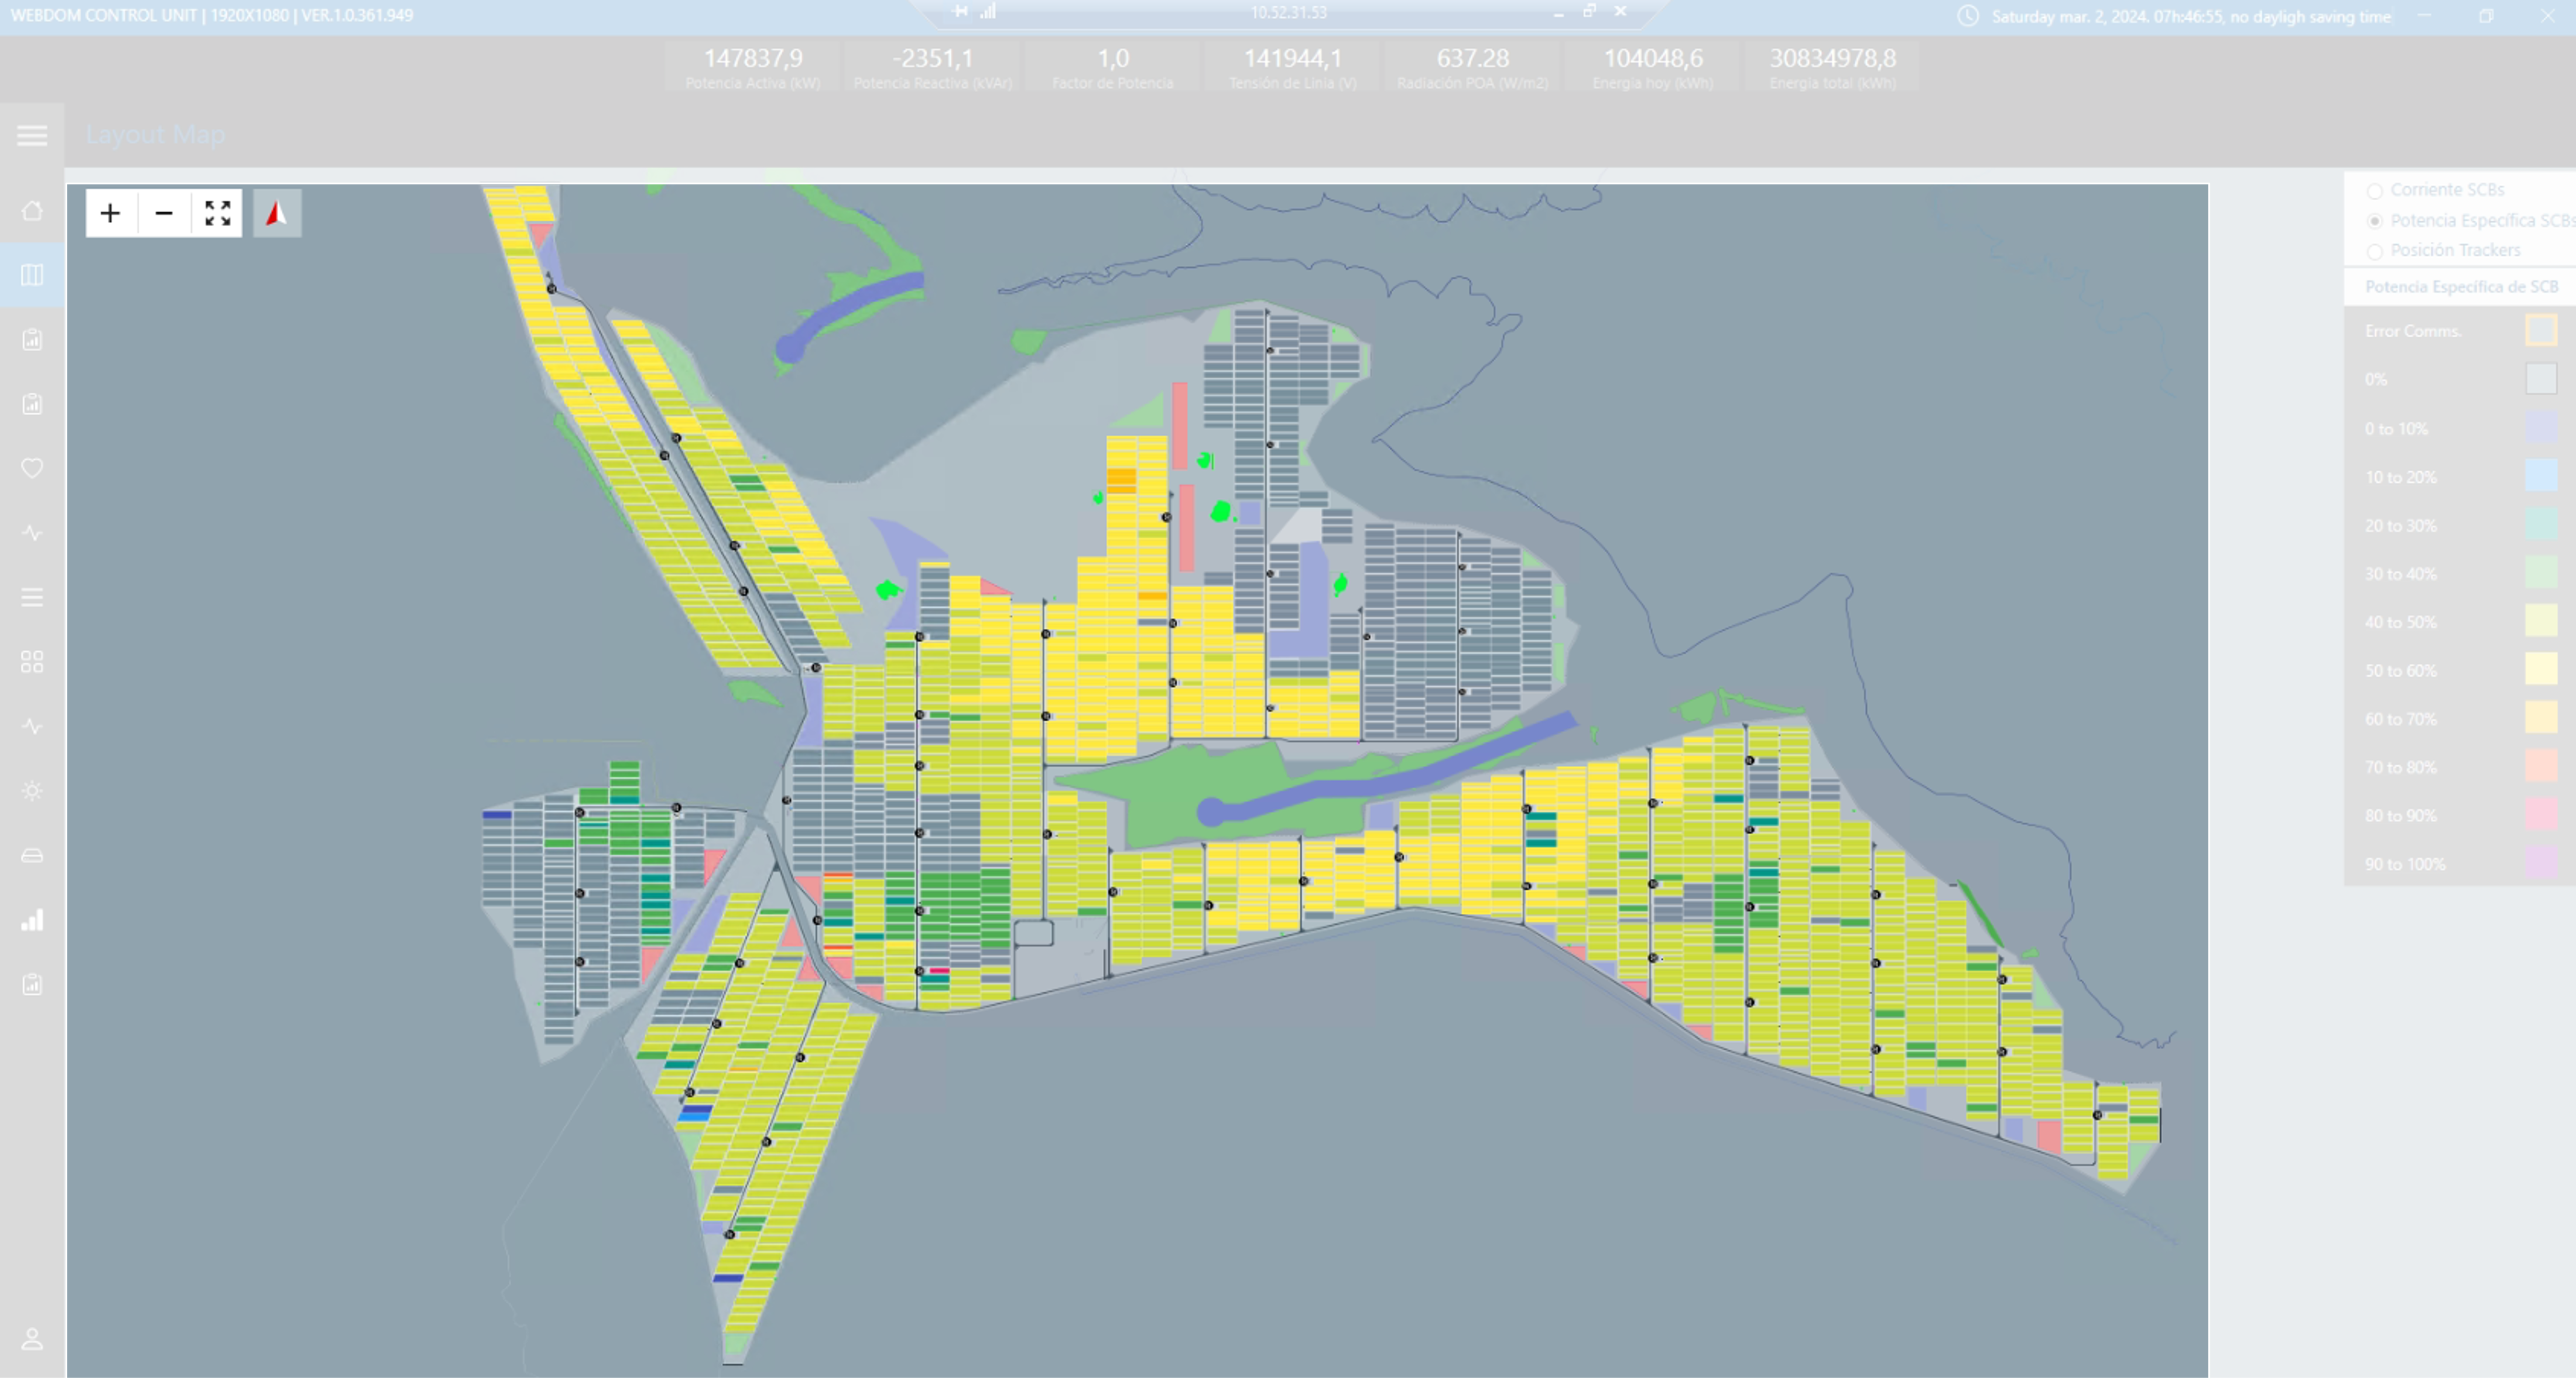Zoom in the map with plus button
This screenshot has height=1380, width=2576.
110,213
